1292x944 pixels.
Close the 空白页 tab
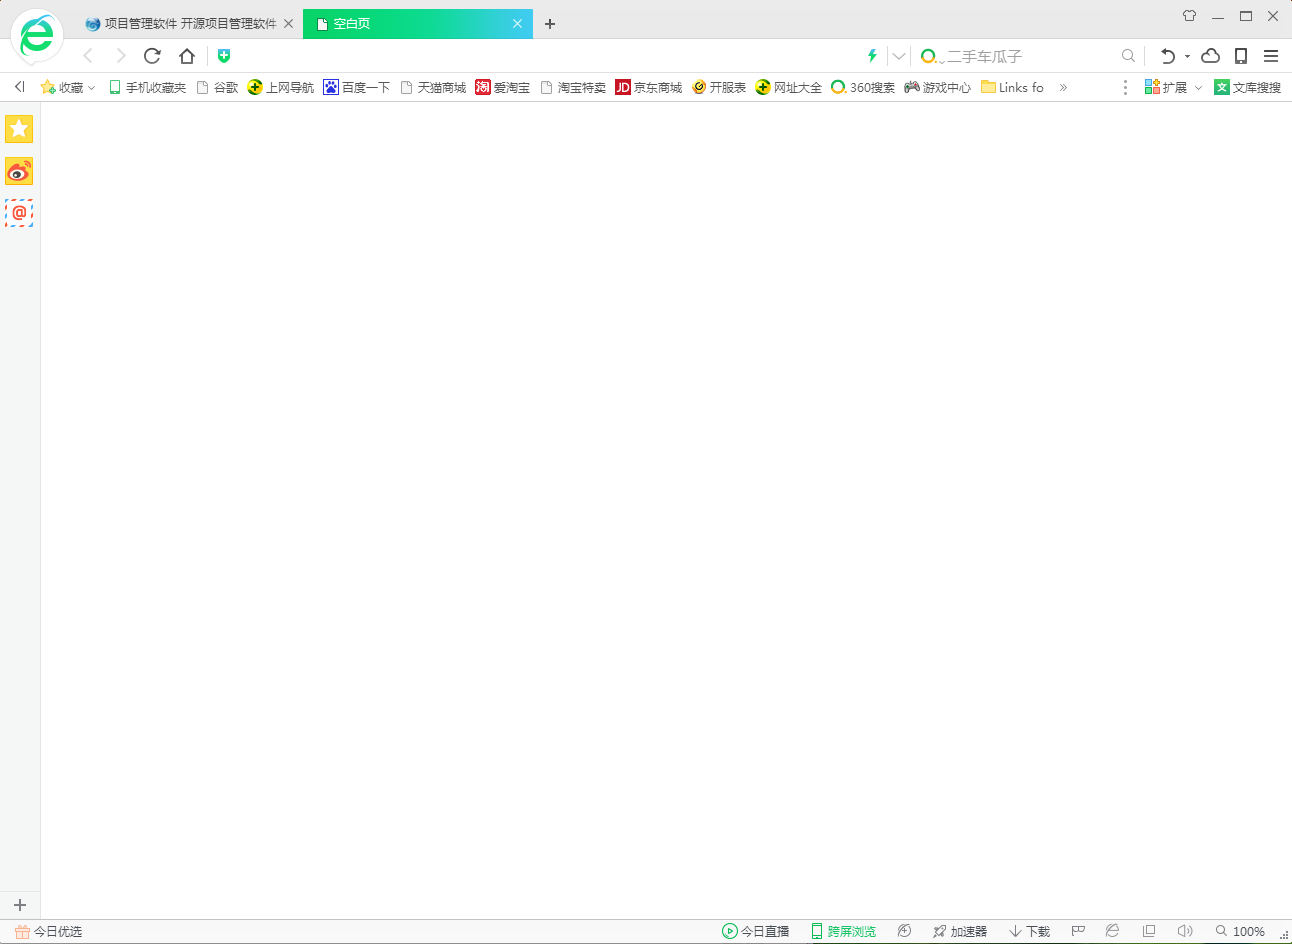(517, 24)
